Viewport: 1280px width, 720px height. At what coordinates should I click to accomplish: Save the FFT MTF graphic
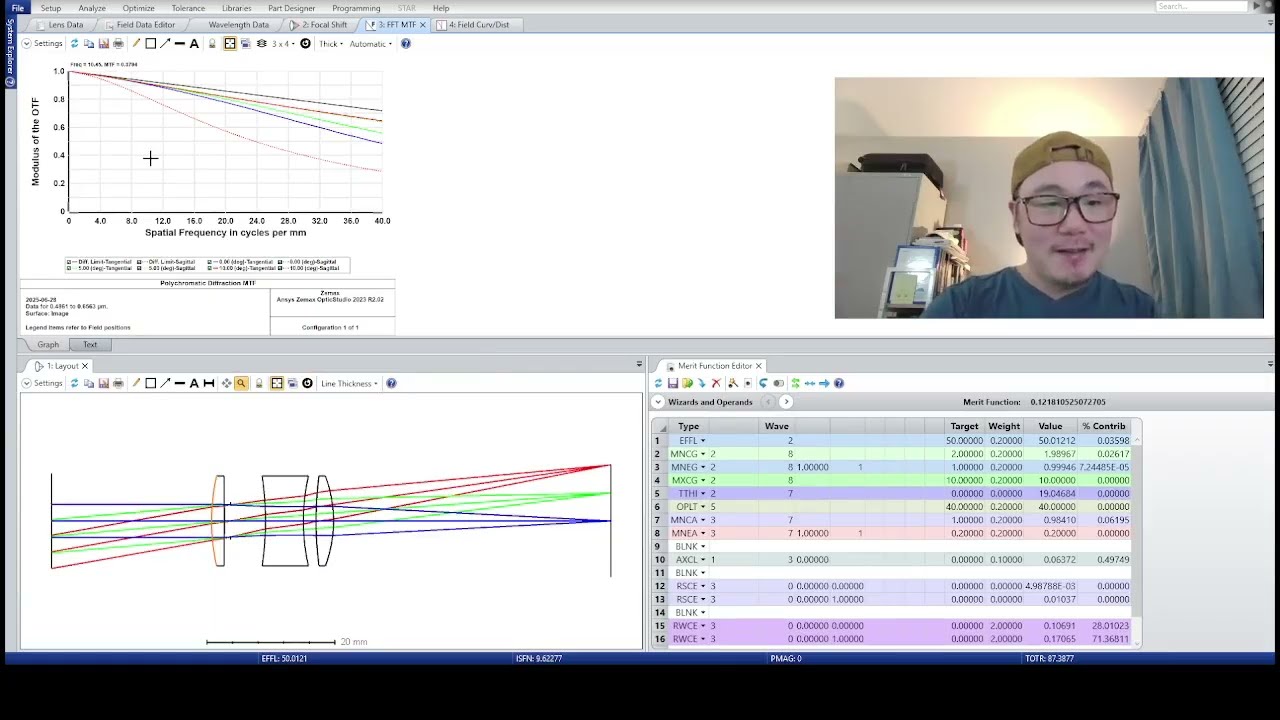coord(104,44)
